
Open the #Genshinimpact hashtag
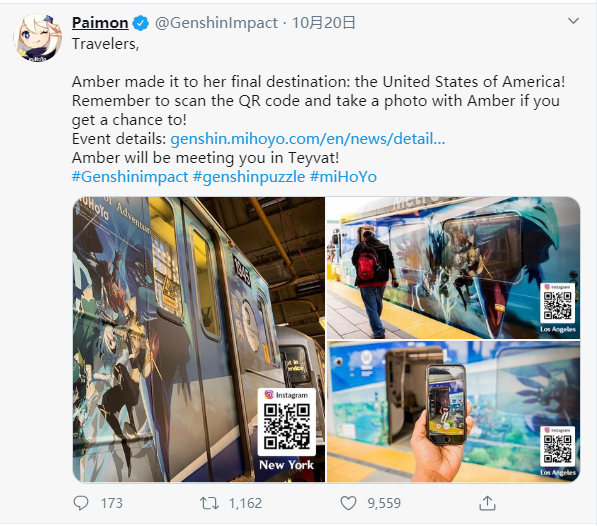[x=130, y=177]
